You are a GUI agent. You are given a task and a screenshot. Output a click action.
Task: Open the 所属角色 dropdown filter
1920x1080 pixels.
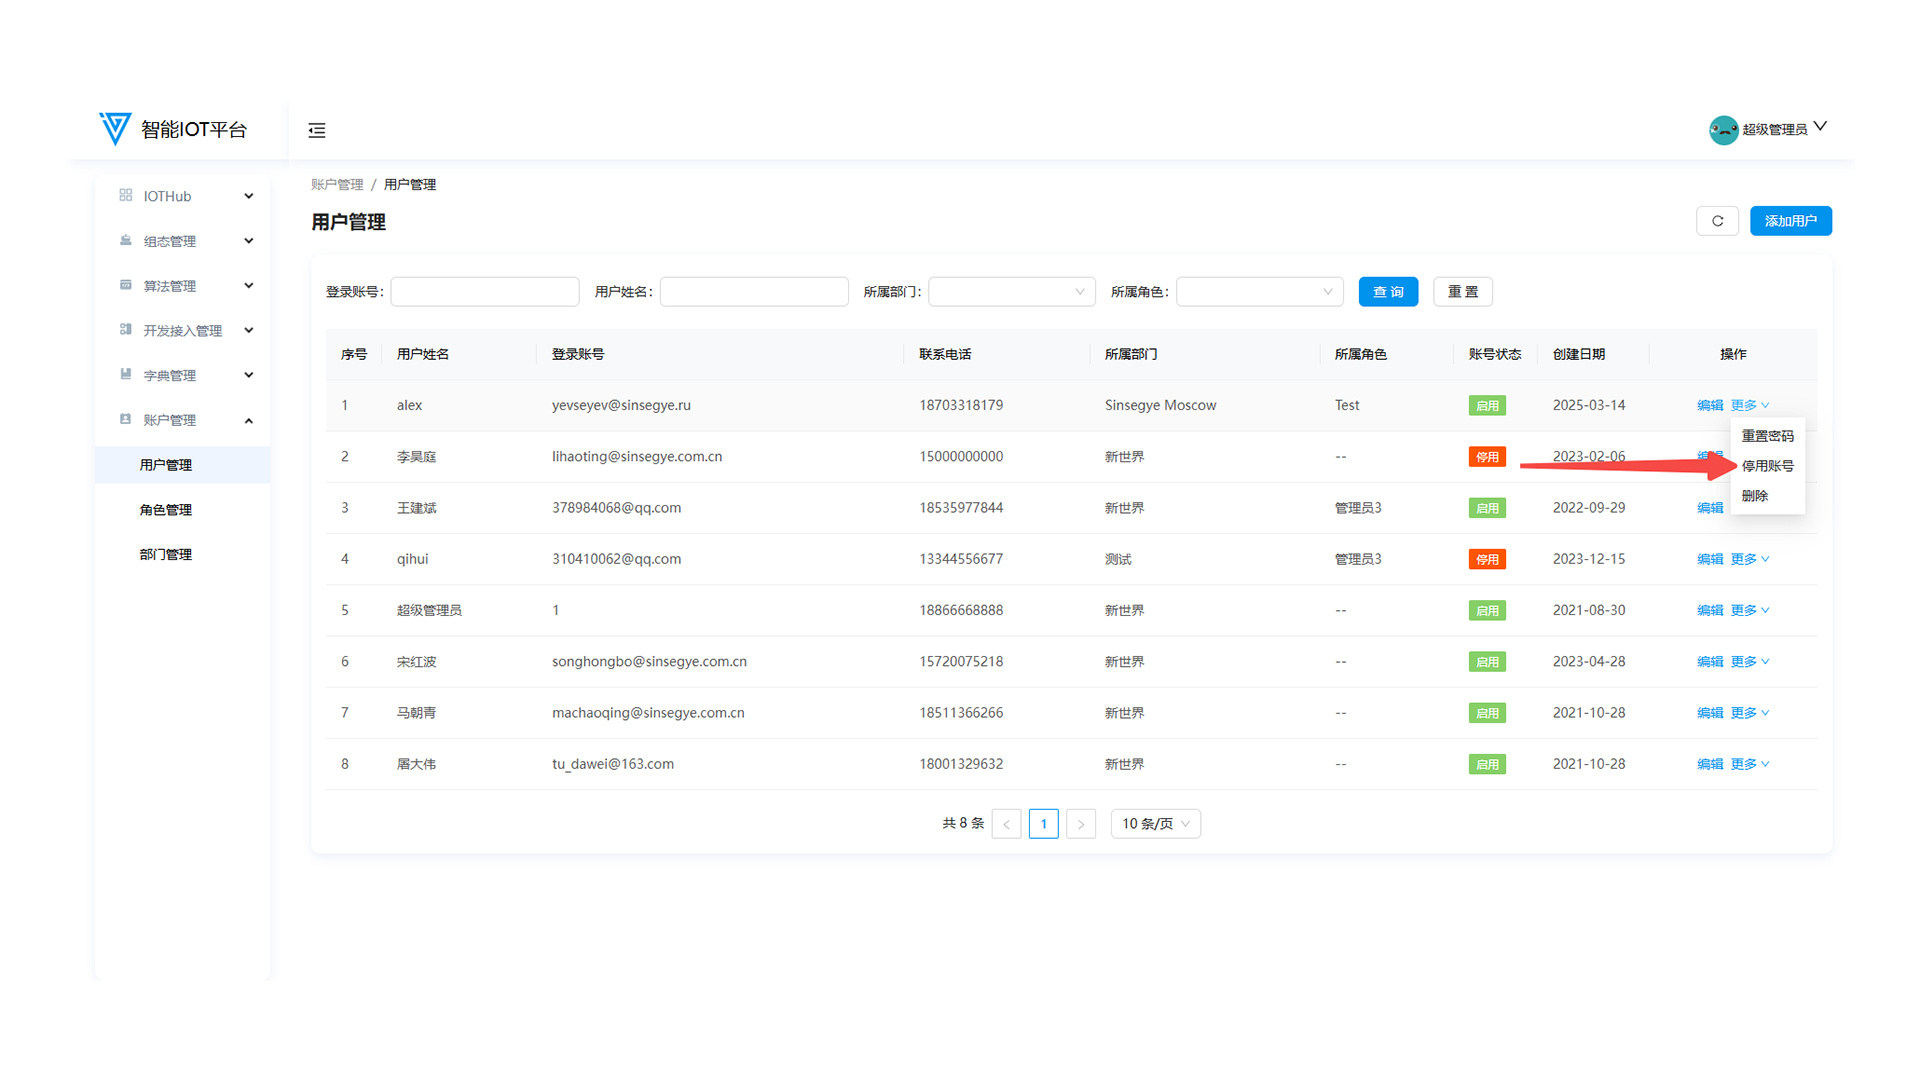click(x=1258, y=292)
